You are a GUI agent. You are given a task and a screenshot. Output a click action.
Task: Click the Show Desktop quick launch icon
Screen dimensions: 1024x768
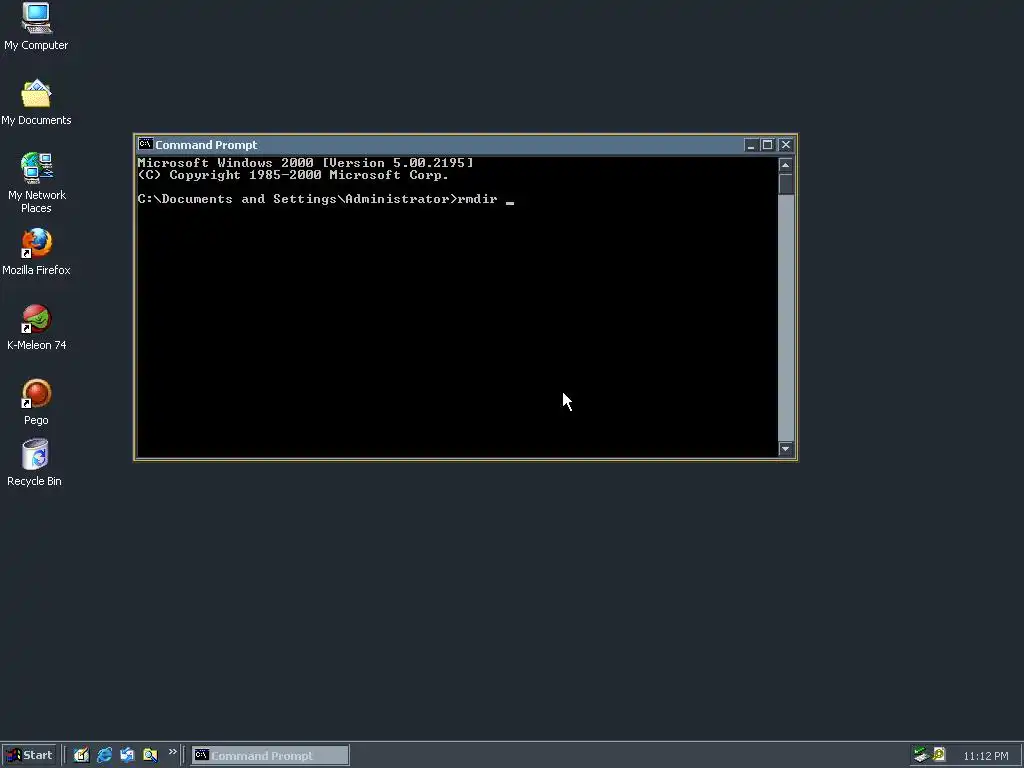pos(81,755)
